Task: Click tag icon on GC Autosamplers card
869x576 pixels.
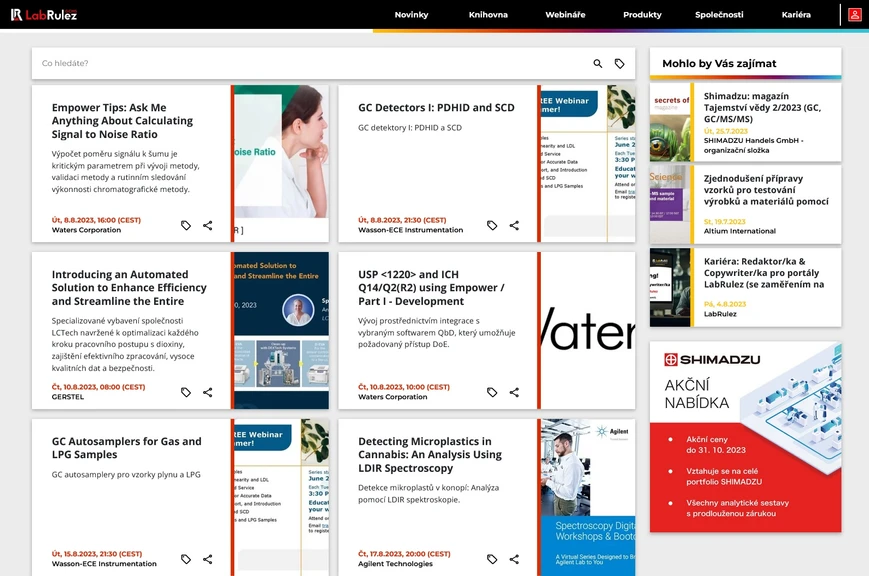Action: (186, 559)
